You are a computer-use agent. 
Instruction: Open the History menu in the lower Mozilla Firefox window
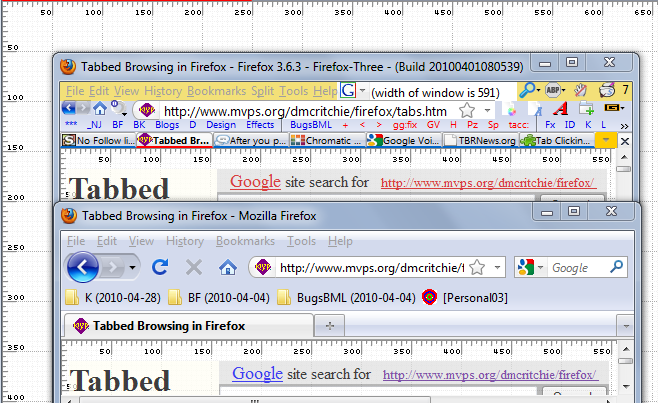point(185,241)
